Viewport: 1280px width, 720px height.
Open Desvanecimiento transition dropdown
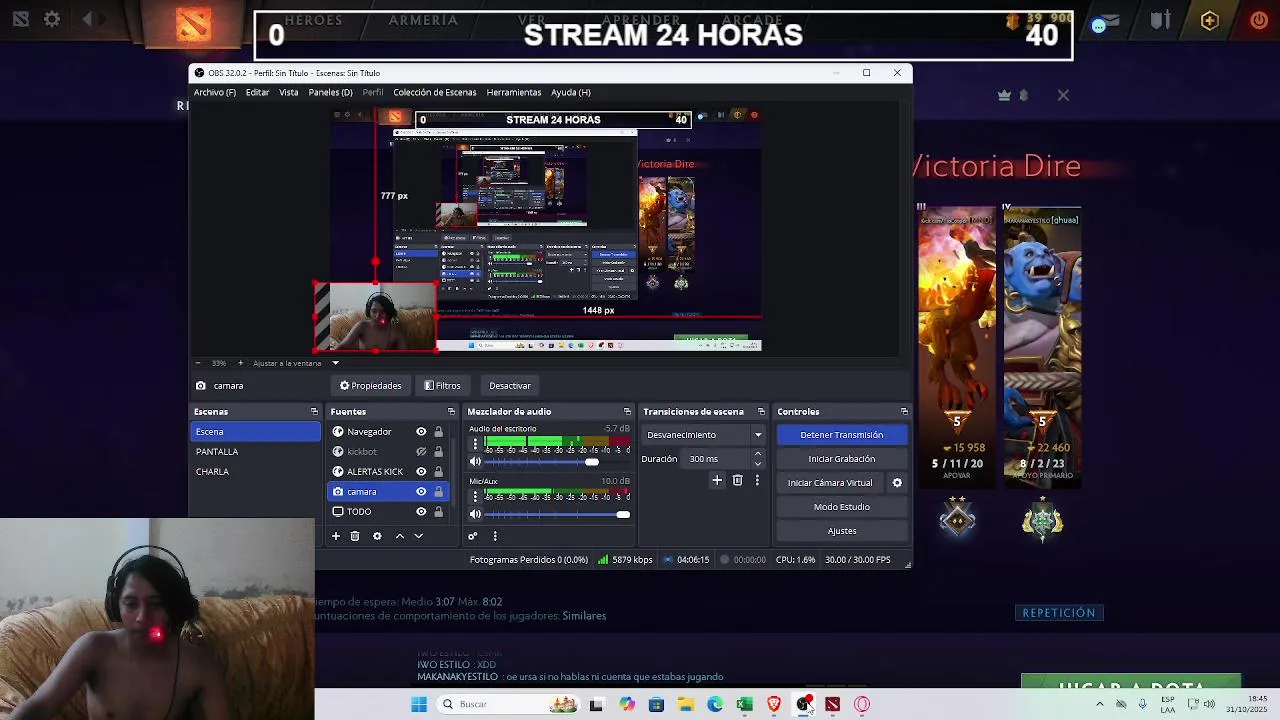704,435
